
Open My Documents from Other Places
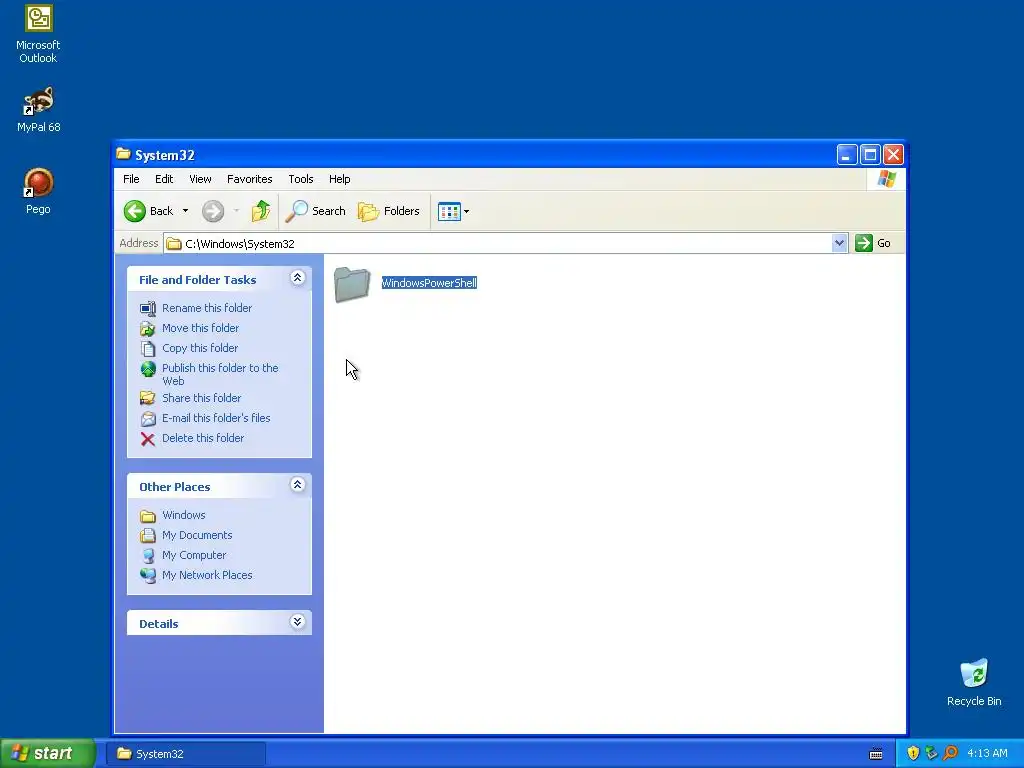pos(197,535)
